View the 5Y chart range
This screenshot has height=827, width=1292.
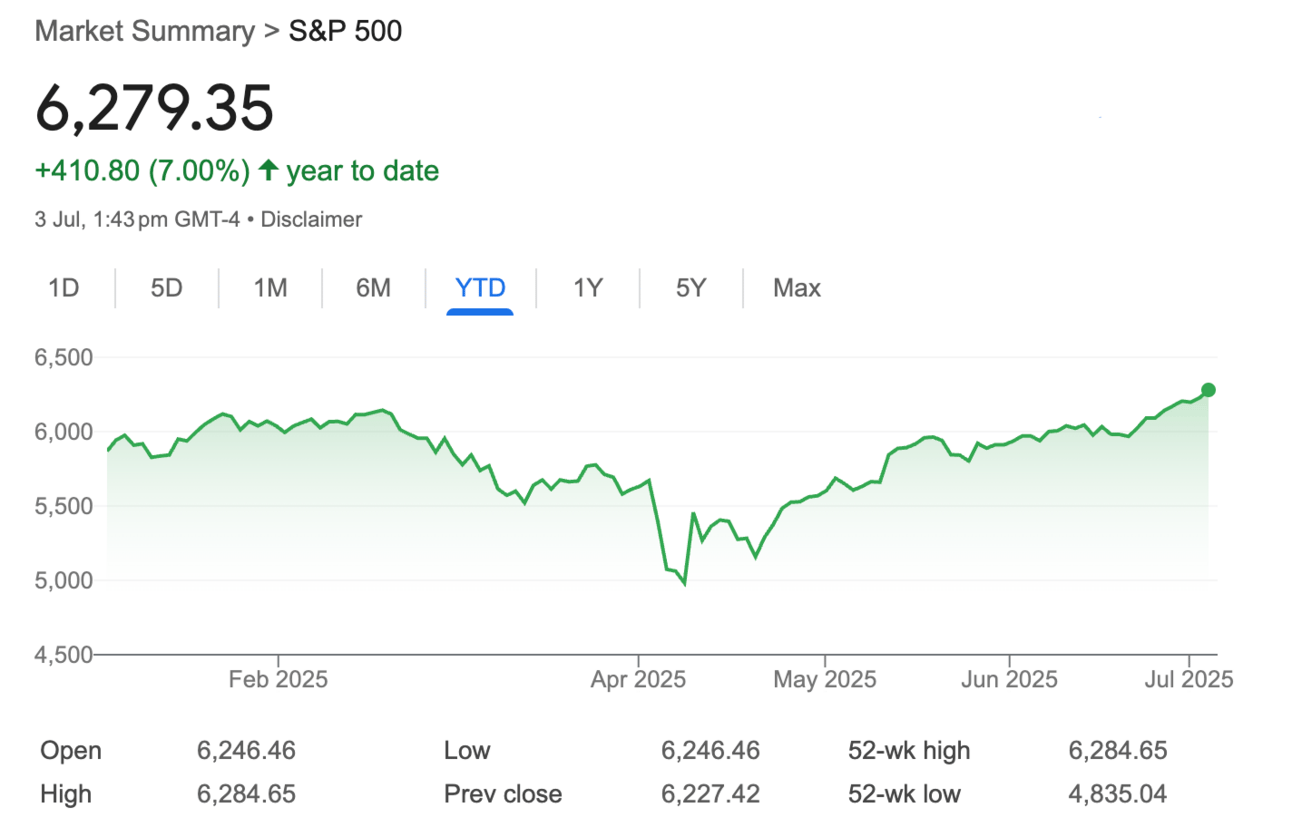click(x=691, y=288)
